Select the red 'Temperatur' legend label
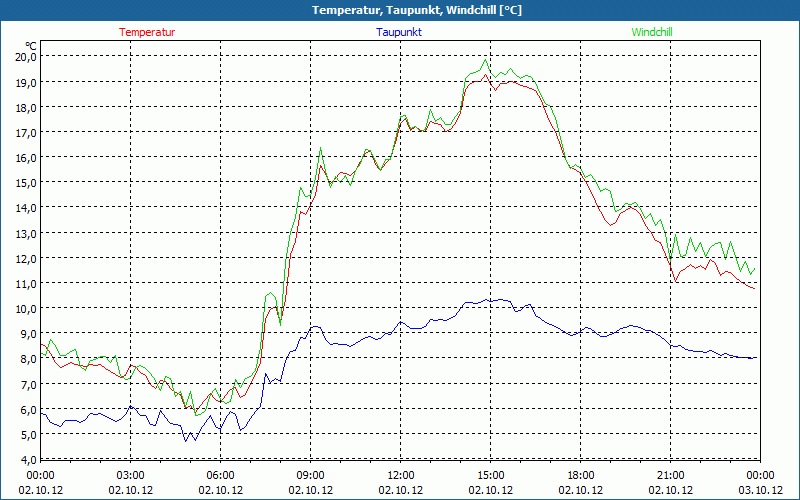This screenshot has width=800, height=500. [x=147, y=32]
